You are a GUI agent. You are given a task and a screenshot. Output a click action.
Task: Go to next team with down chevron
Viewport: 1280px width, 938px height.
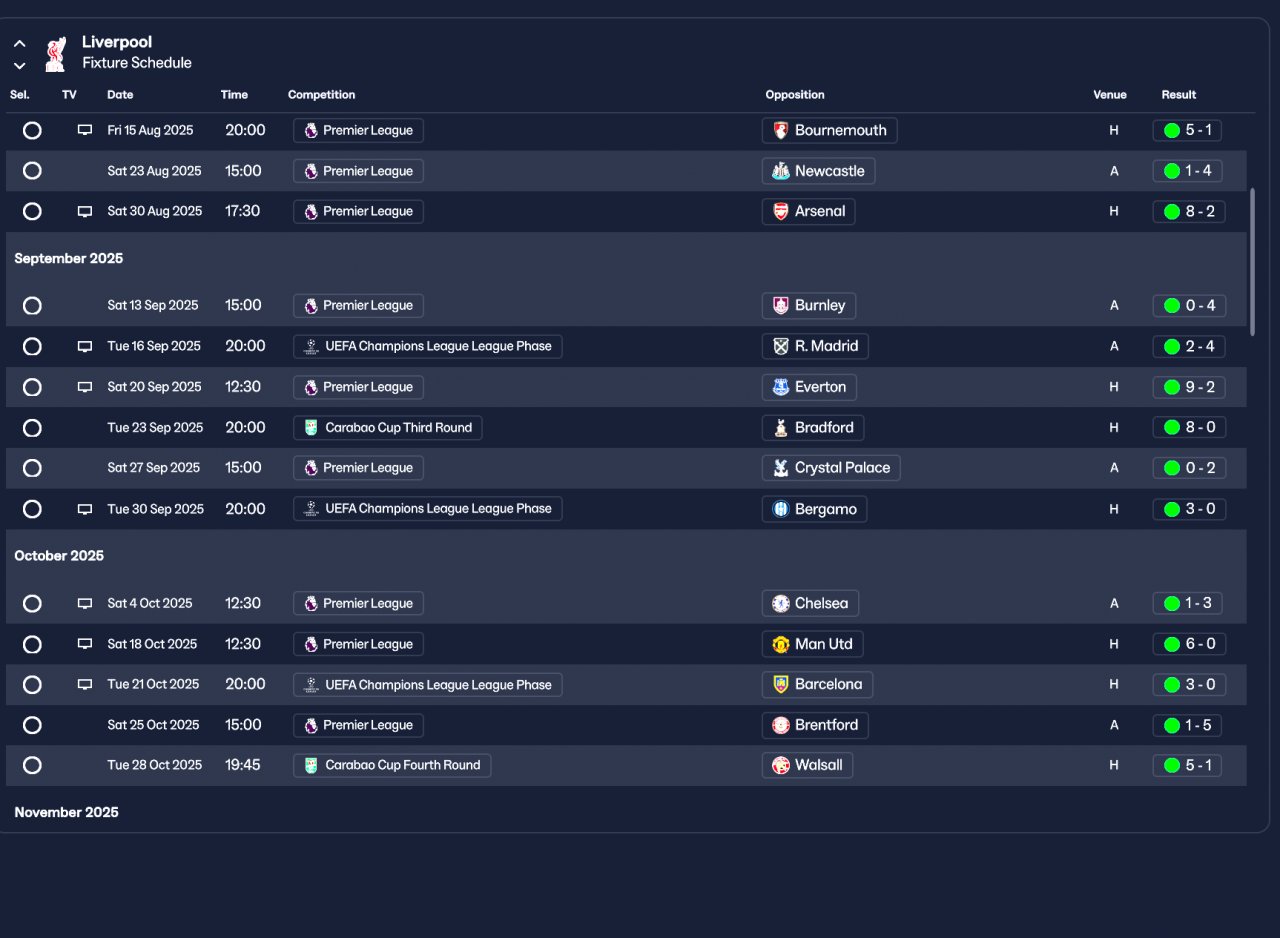(x=20, y=66)
